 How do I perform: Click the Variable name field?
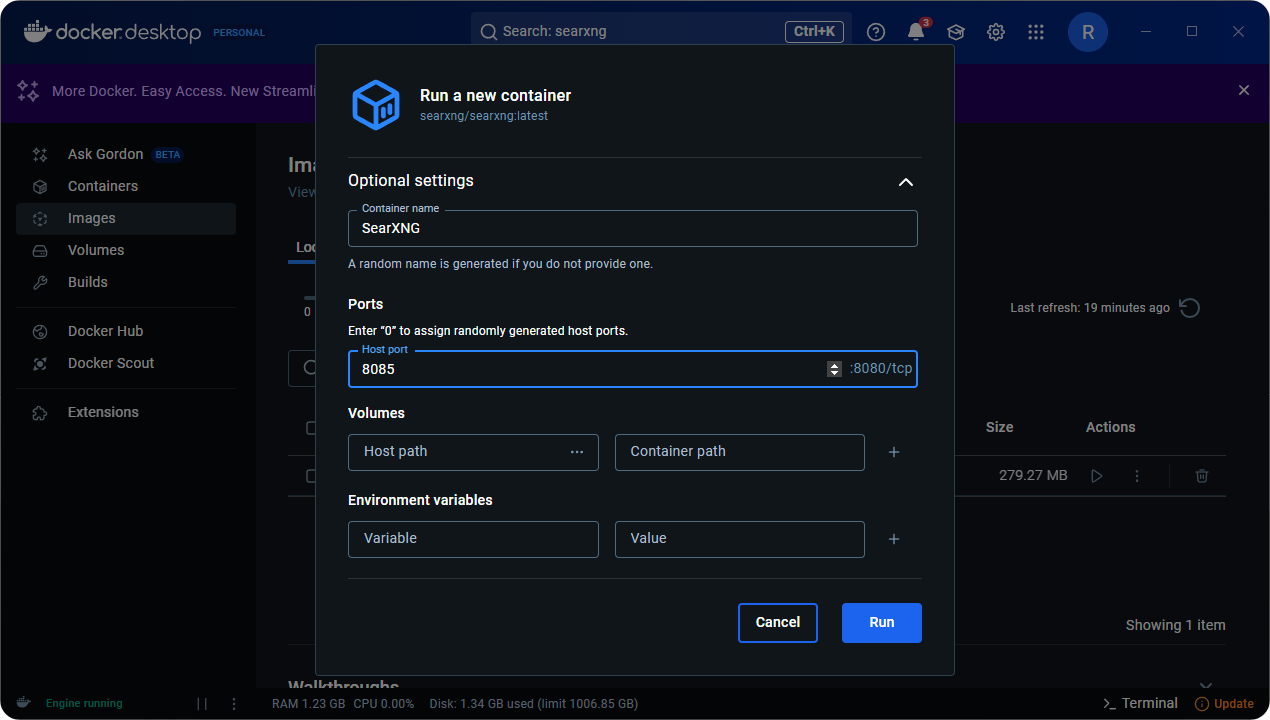coord(473,539)
